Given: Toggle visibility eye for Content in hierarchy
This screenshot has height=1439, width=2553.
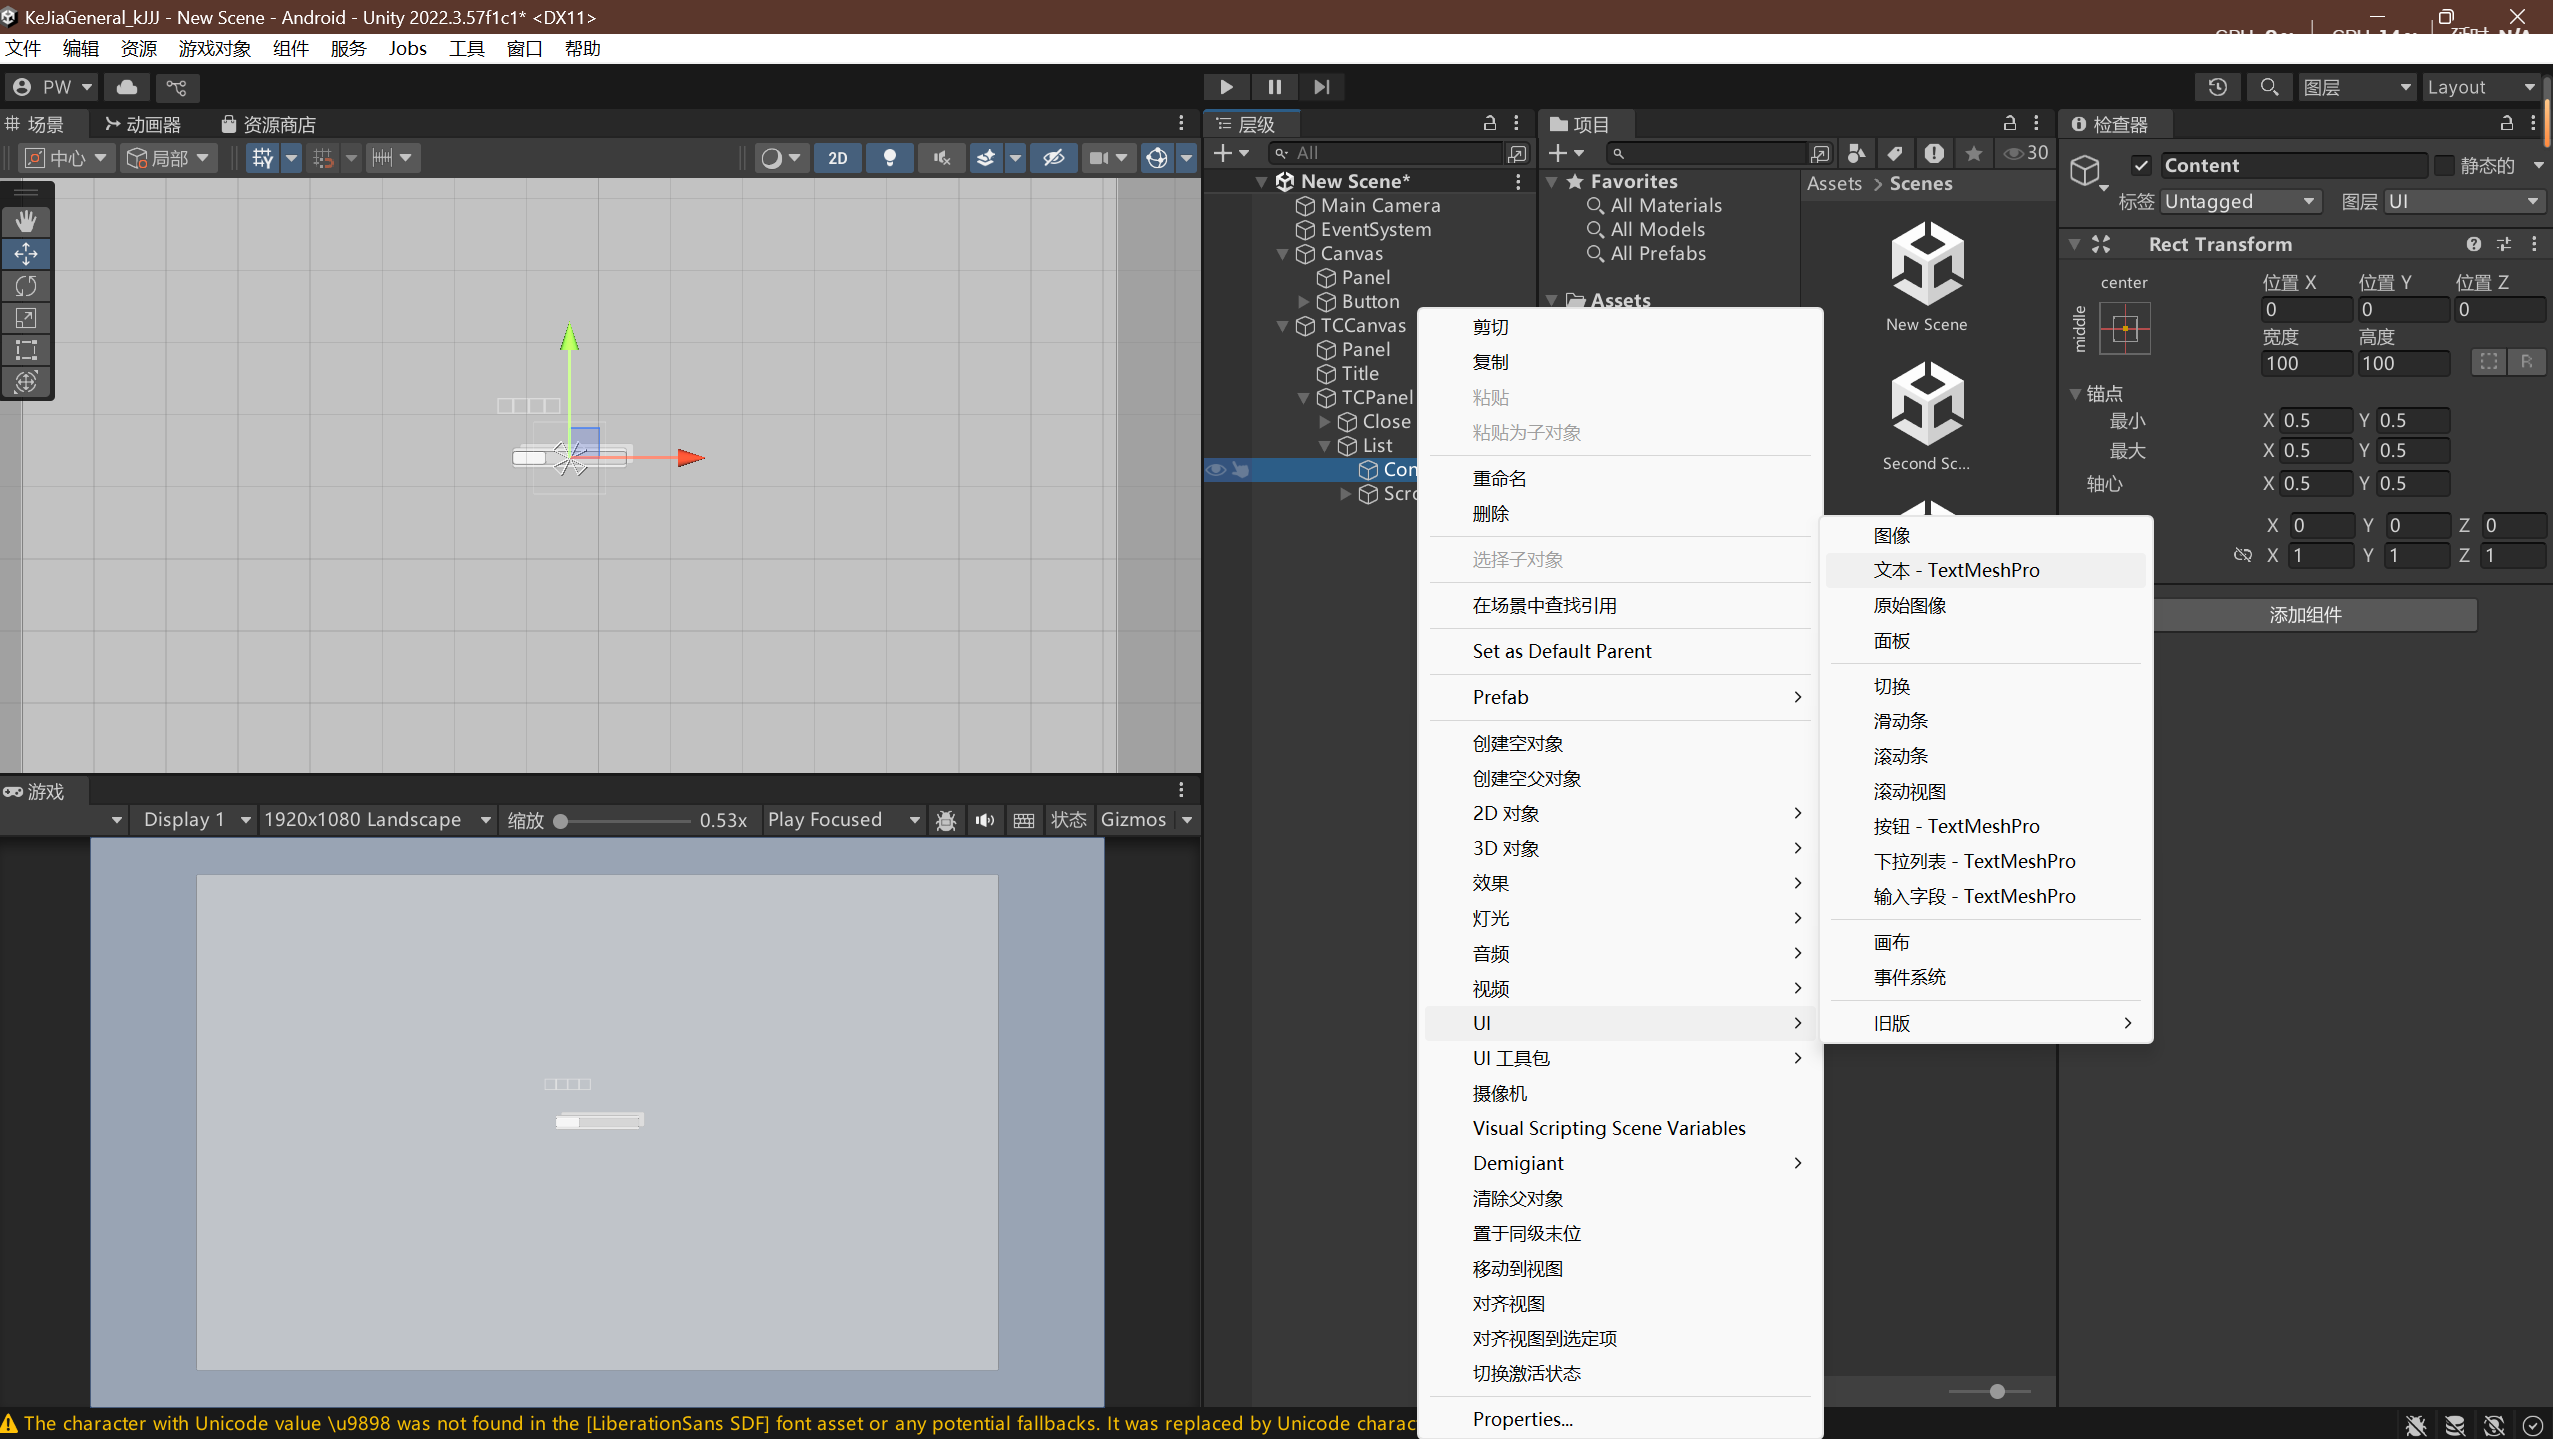Looking at the screenshot, I should point(1214,470).
